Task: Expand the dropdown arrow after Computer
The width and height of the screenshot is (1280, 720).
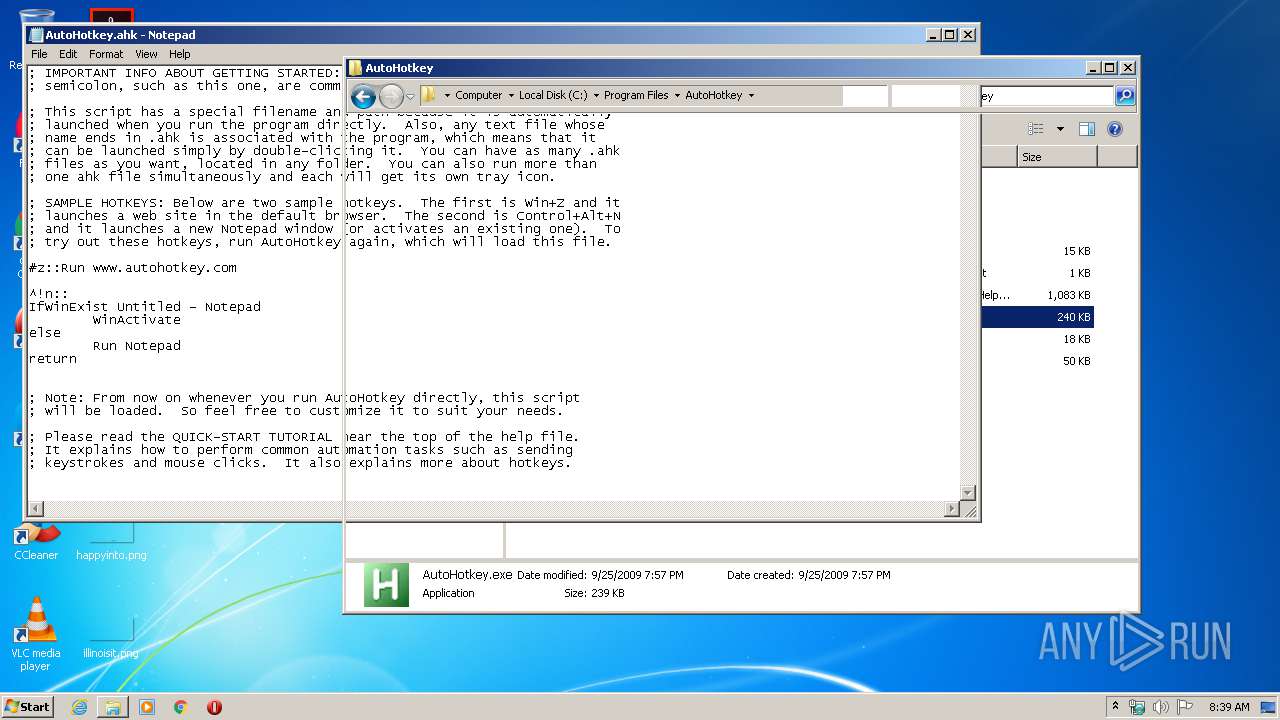Action: click(x=511, y=96)
